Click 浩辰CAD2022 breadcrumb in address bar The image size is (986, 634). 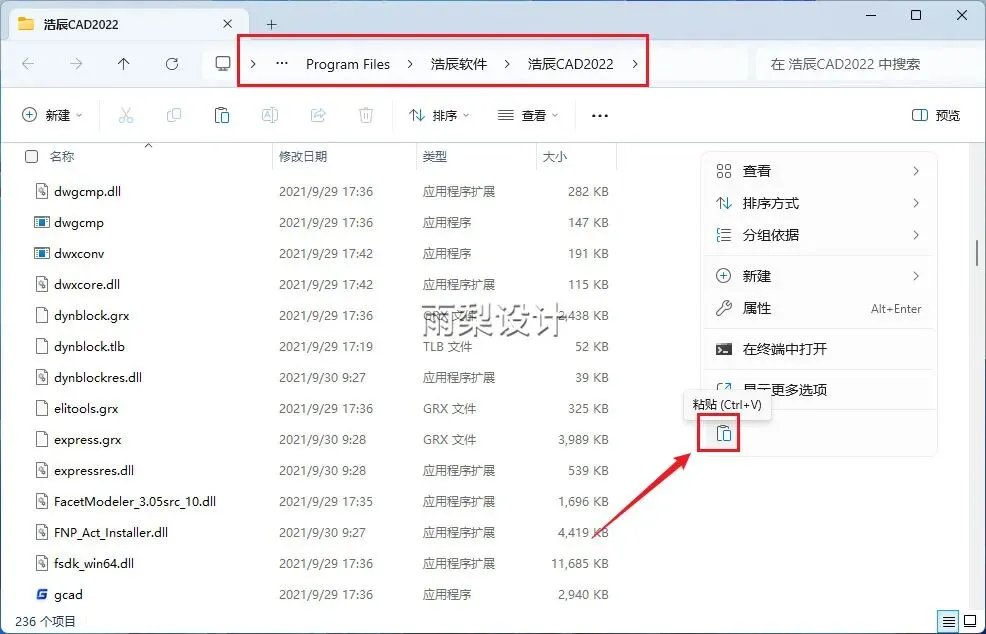tap(570, 64)
